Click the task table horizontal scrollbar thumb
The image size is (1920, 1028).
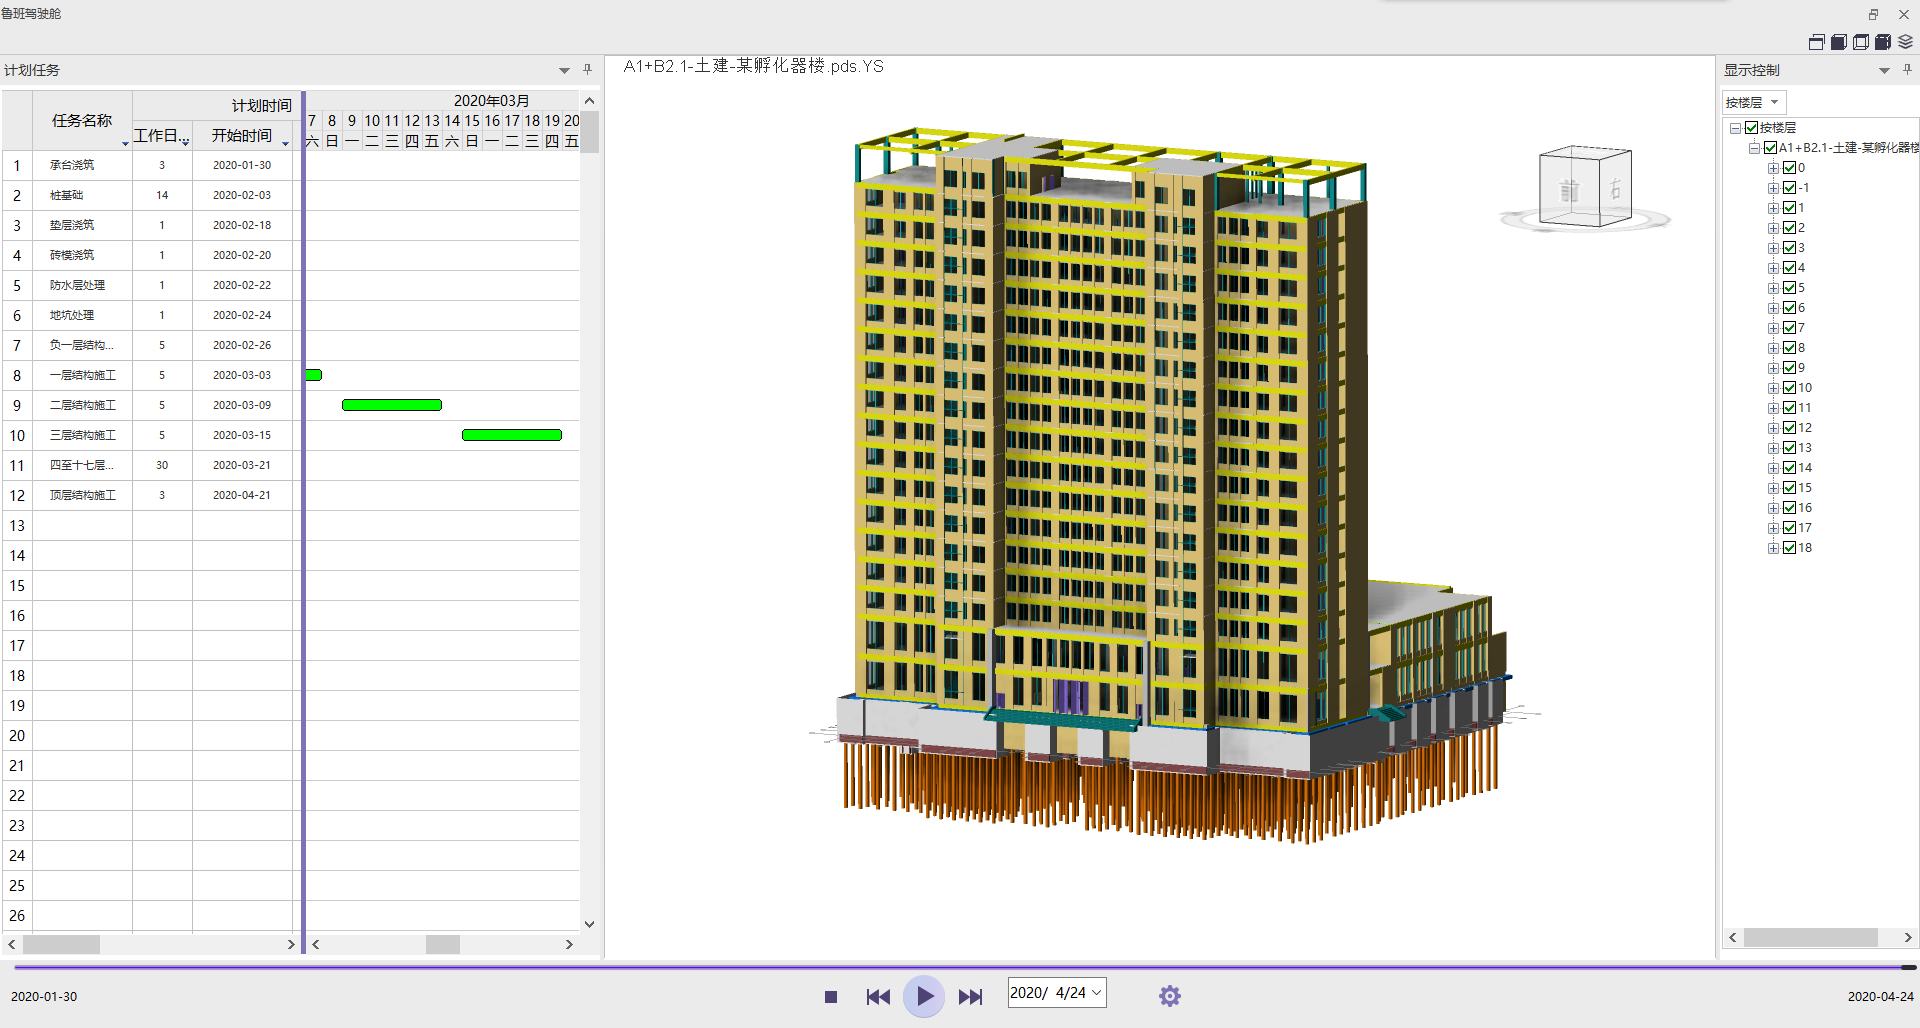point(61,944)
